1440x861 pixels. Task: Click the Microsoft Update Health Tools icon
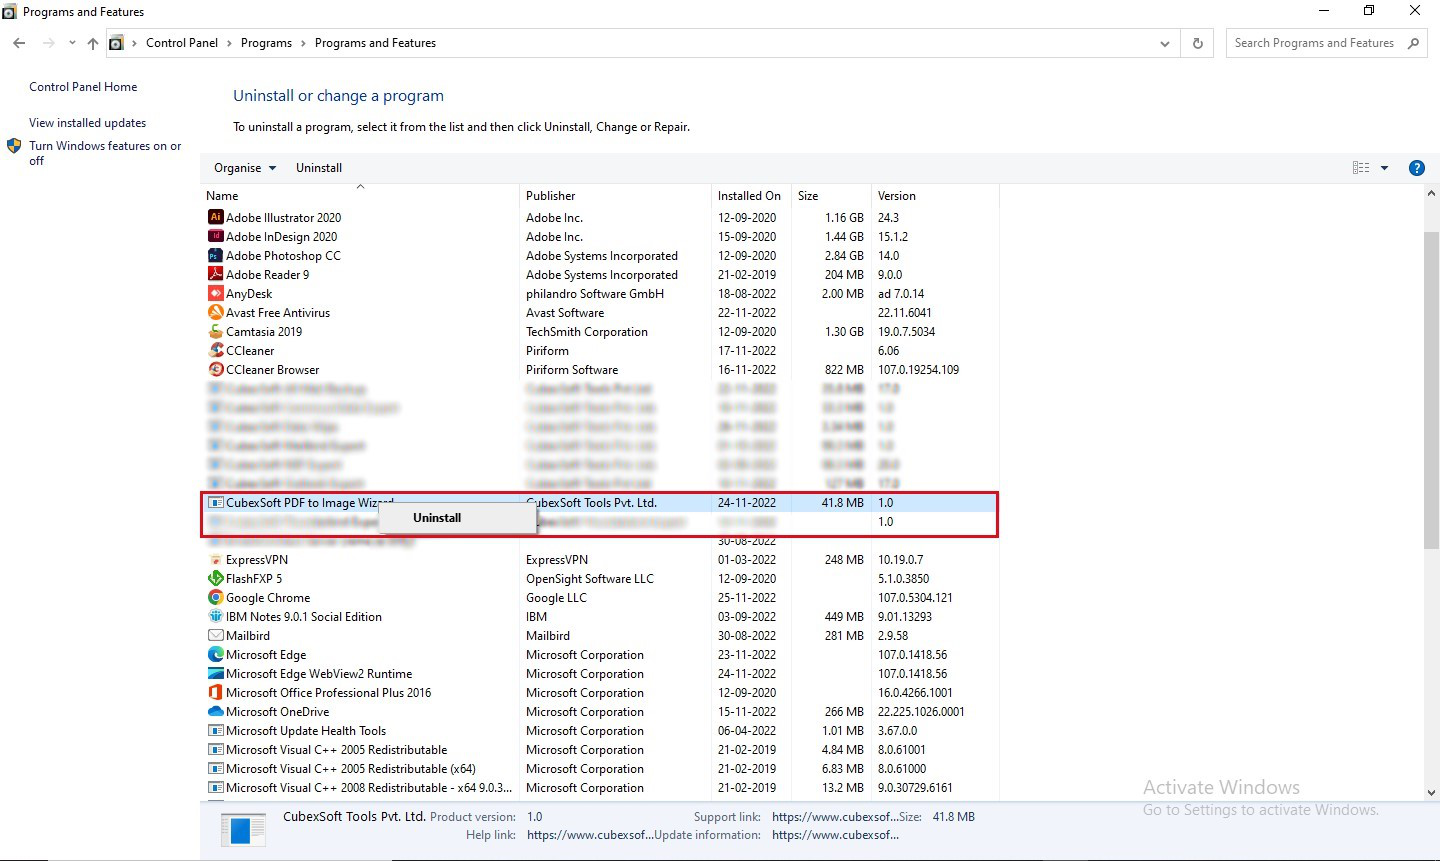[215, 730]
